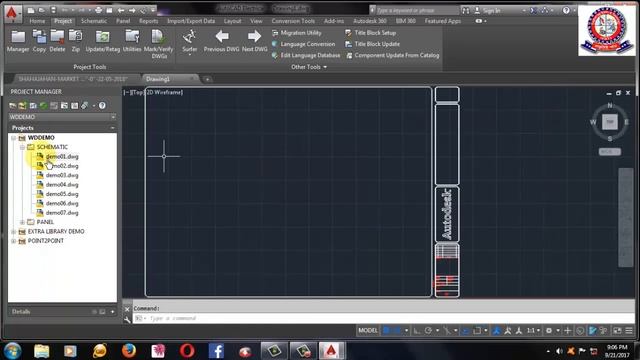
Task: Click the Project Manager help icon
Action: point(102,106)
